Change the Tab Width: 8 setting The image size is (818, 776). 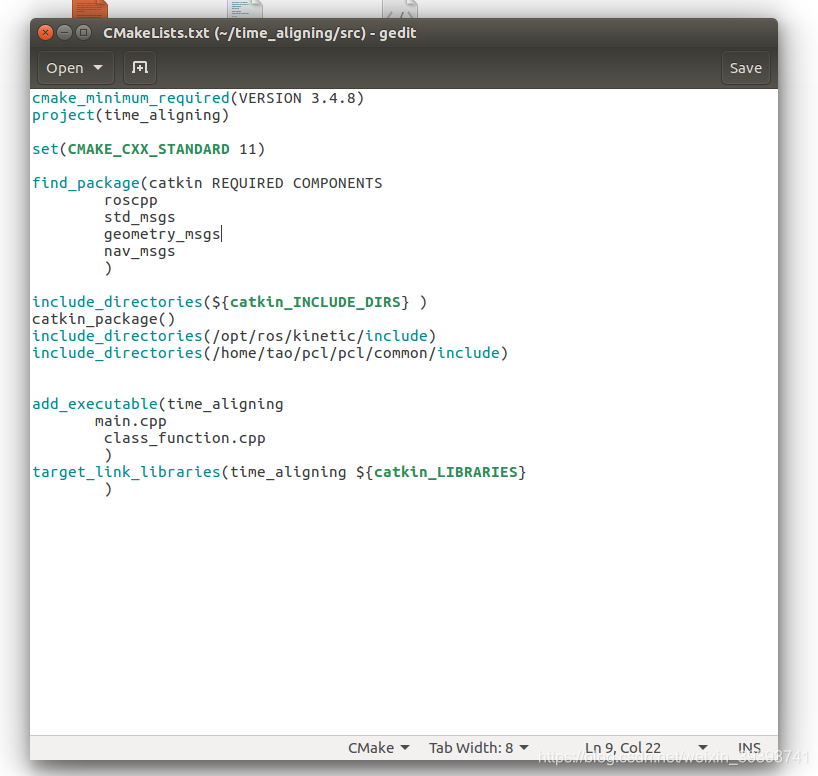(x=478, y=747)
